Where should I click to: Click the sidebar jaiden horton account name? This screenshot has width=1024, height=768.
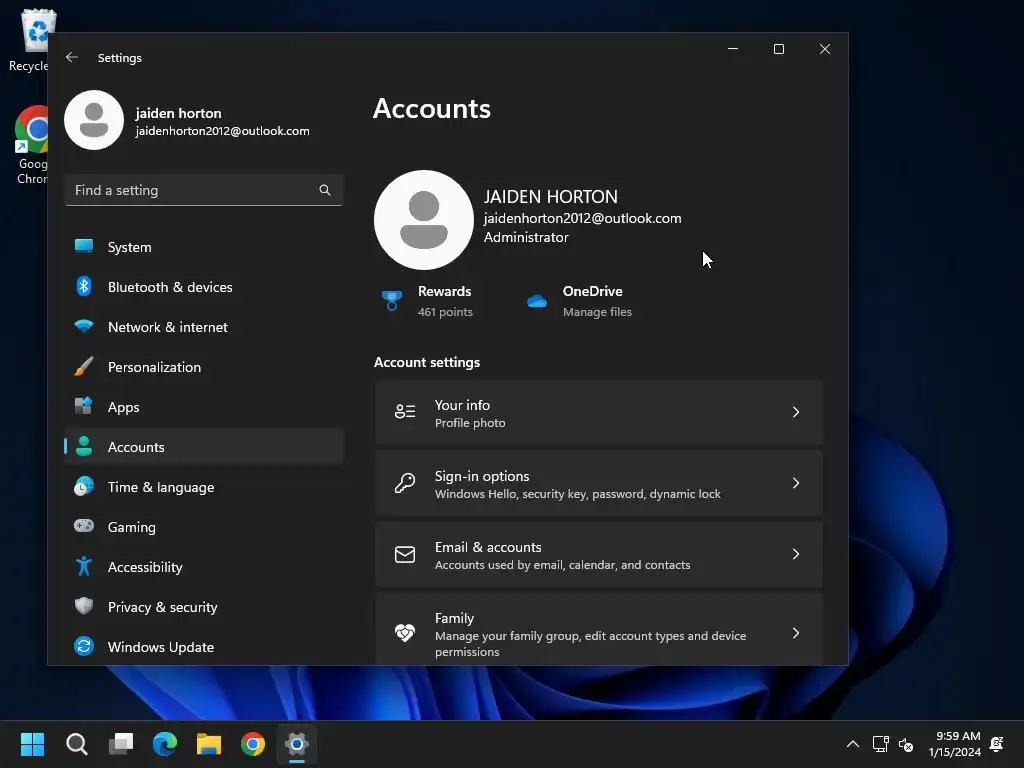[x=178, y=113]
